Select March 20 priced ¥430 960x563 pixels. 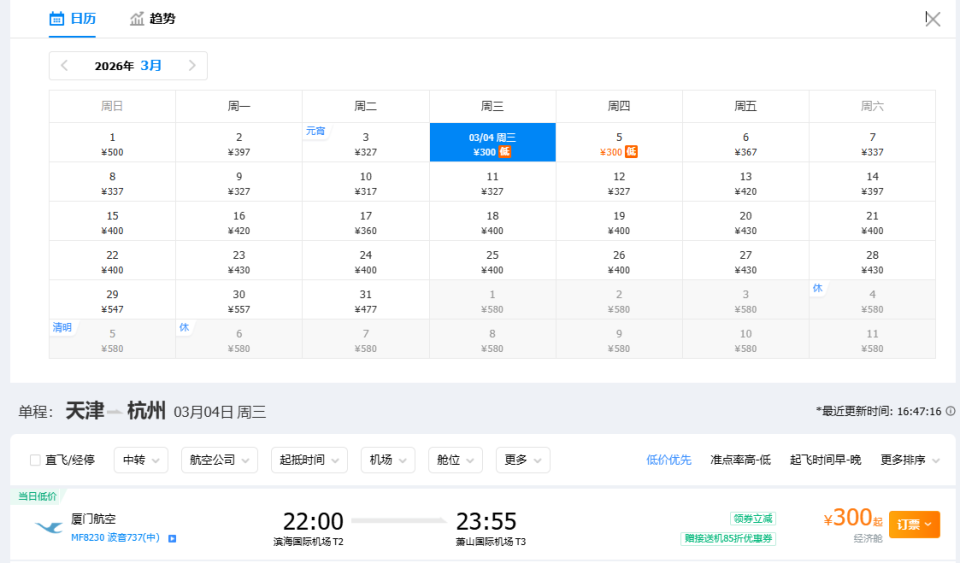[746, 222]
